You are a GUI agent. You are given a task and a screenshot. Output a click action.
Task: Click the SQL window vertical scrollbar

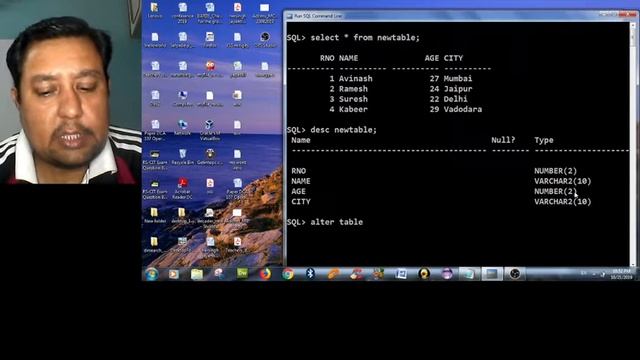click(633, 143)
